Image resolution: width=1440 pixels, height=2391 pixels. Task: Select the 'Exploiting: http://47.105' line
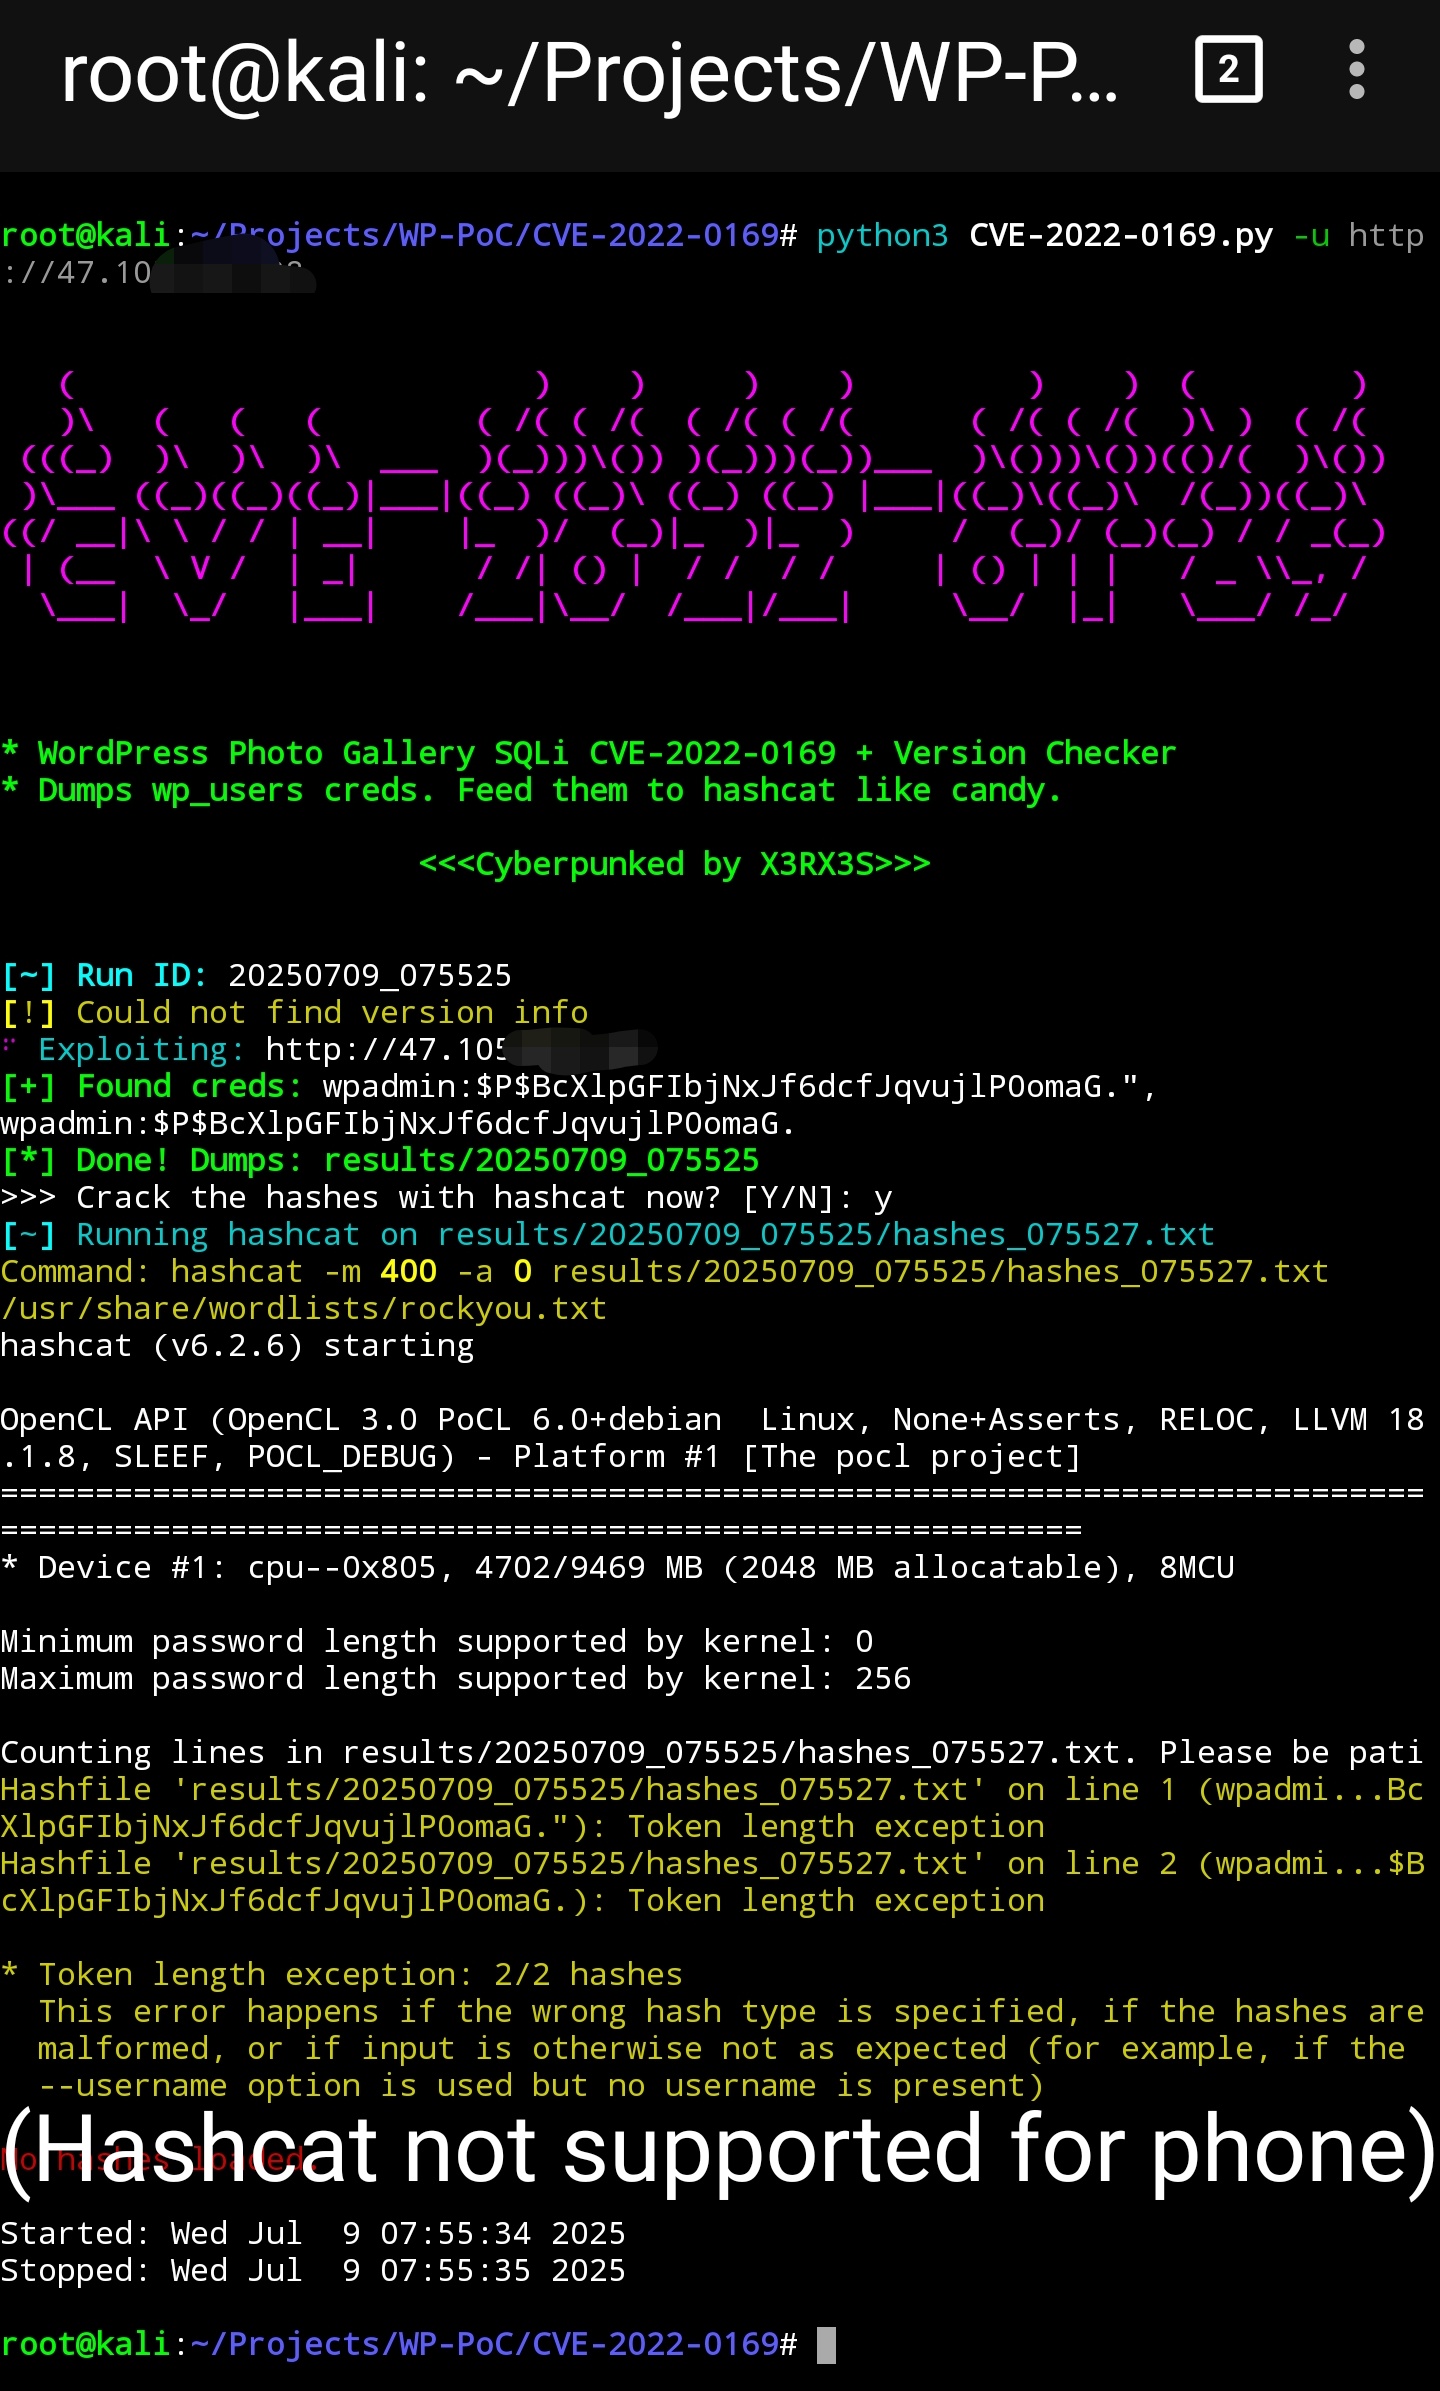pos(328,1050)
